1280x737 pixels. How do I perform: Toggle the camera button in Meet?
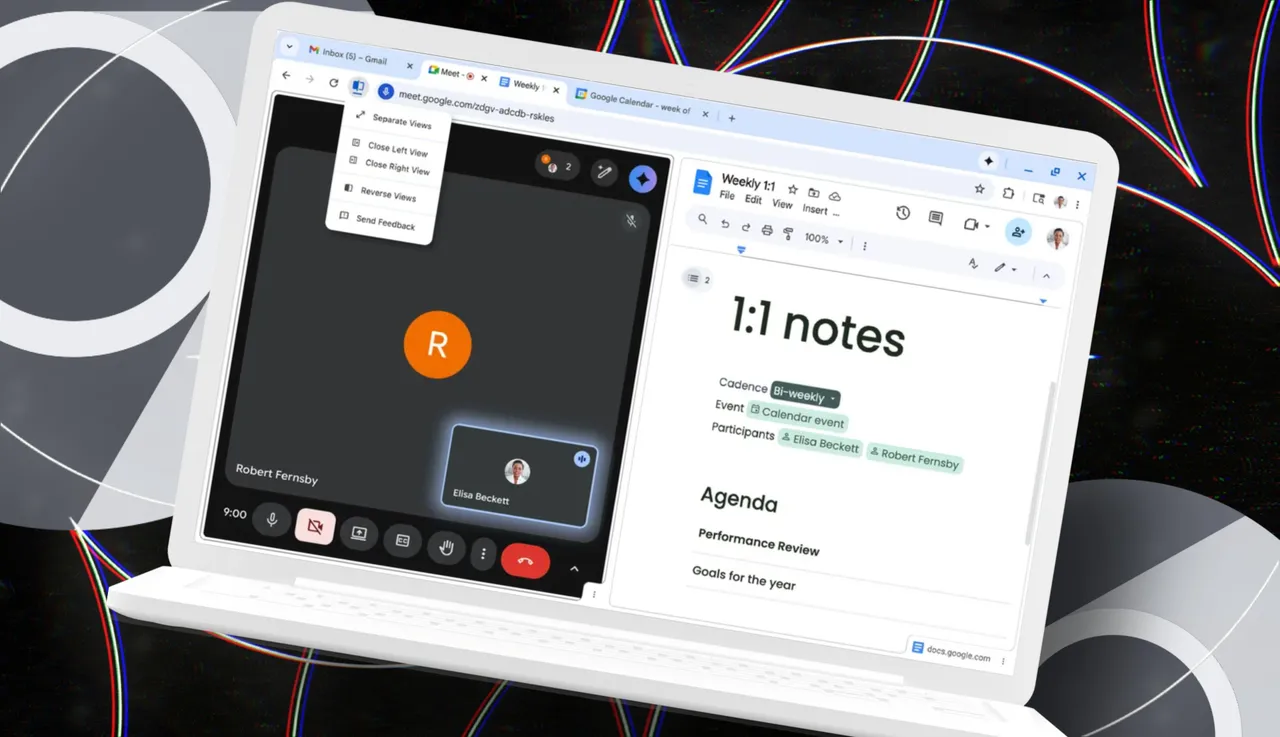[x=314, y=526]
